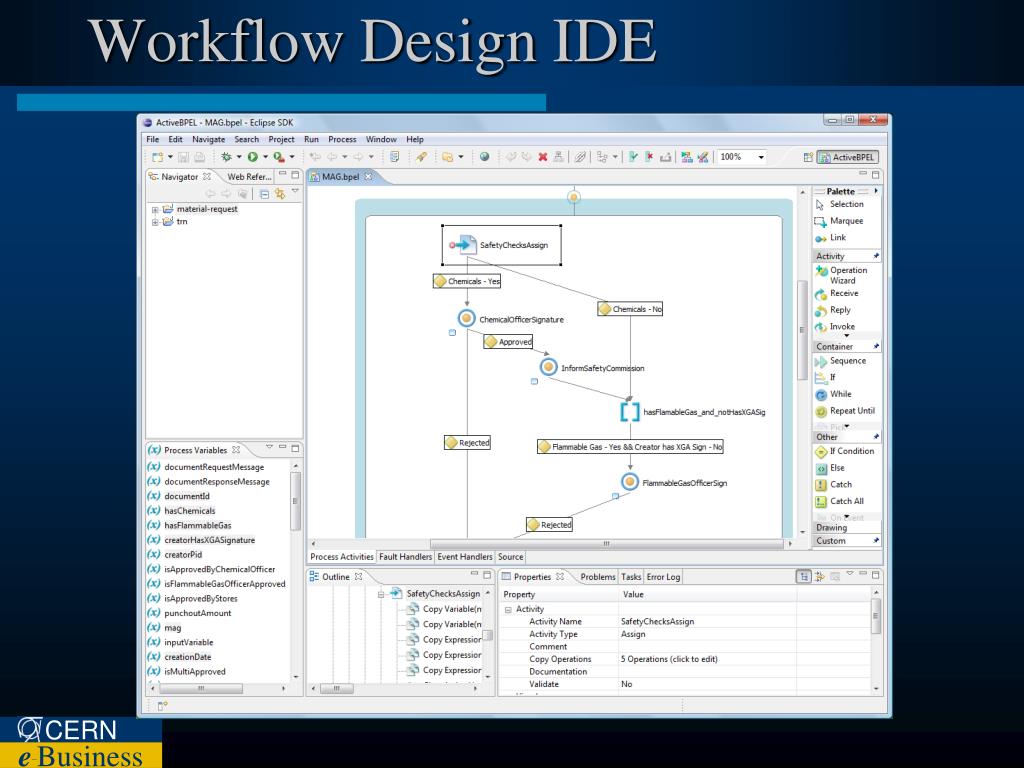This screenshot has height=768, width=1024.
Task: Open the Error Log tab
Action: [664, 577]
